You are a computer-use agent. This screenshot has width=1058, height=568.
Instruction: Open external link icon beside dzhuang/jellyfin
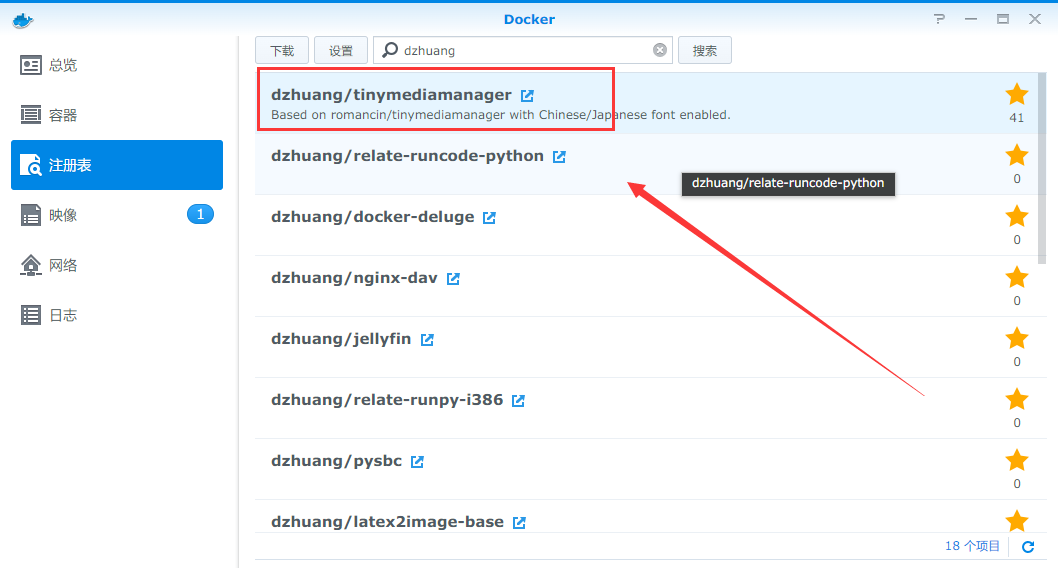coord(427,340)
